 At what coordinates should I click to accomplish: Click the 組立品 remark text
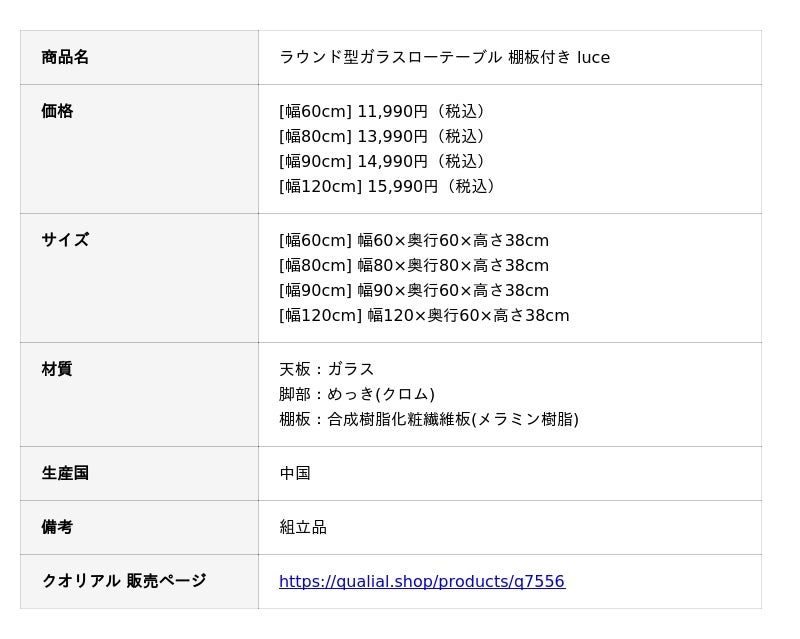tap(303, 527)
